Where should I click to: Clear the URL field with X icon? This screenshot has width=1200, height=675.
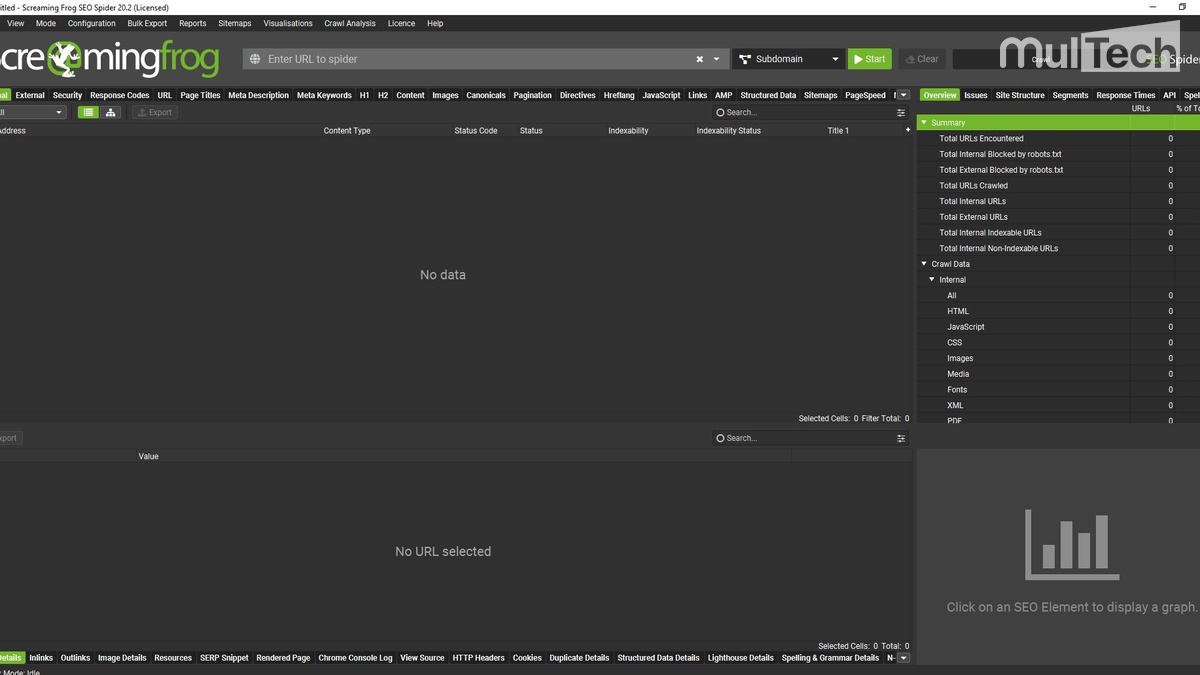point(700,59)
